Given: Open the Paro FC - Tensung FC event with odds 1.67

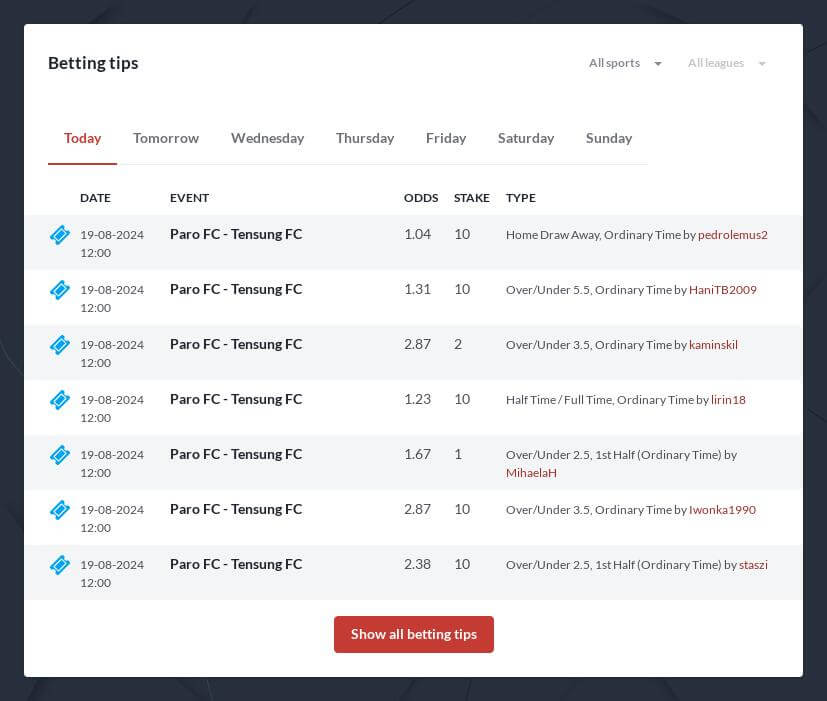Looking at the screenshot, I should click(x=236, y=454).
